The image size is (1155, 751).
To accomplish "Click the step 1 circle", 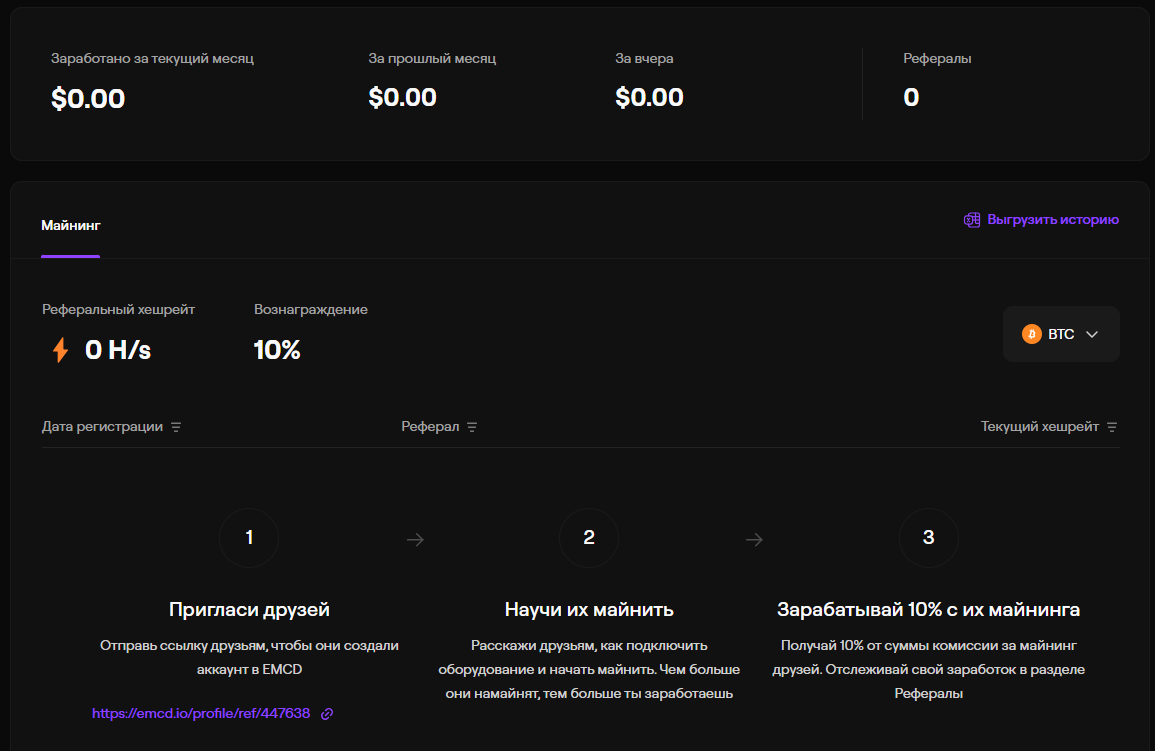I will click(249, 538).
